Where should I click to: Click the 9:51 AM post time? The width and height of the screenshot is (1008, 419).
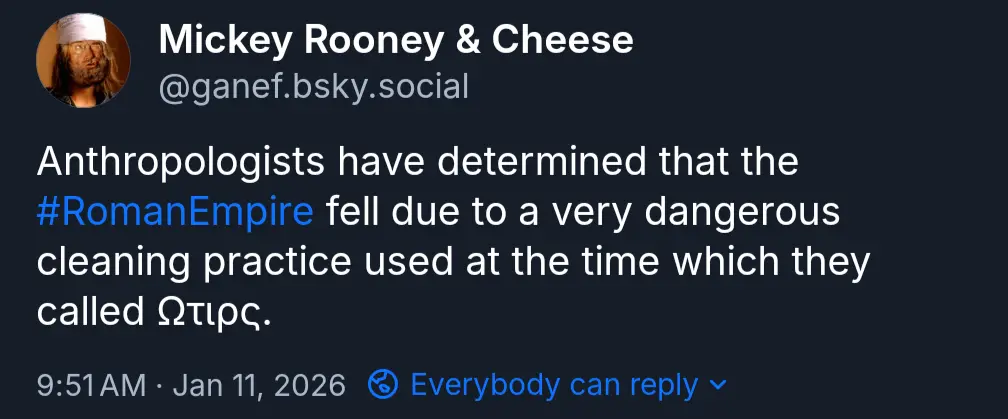click(90, 384)
